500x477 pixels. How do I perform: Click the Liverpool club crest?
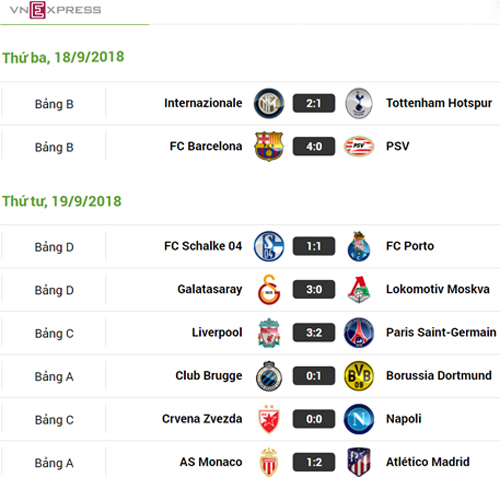click(x=269, y=333)
